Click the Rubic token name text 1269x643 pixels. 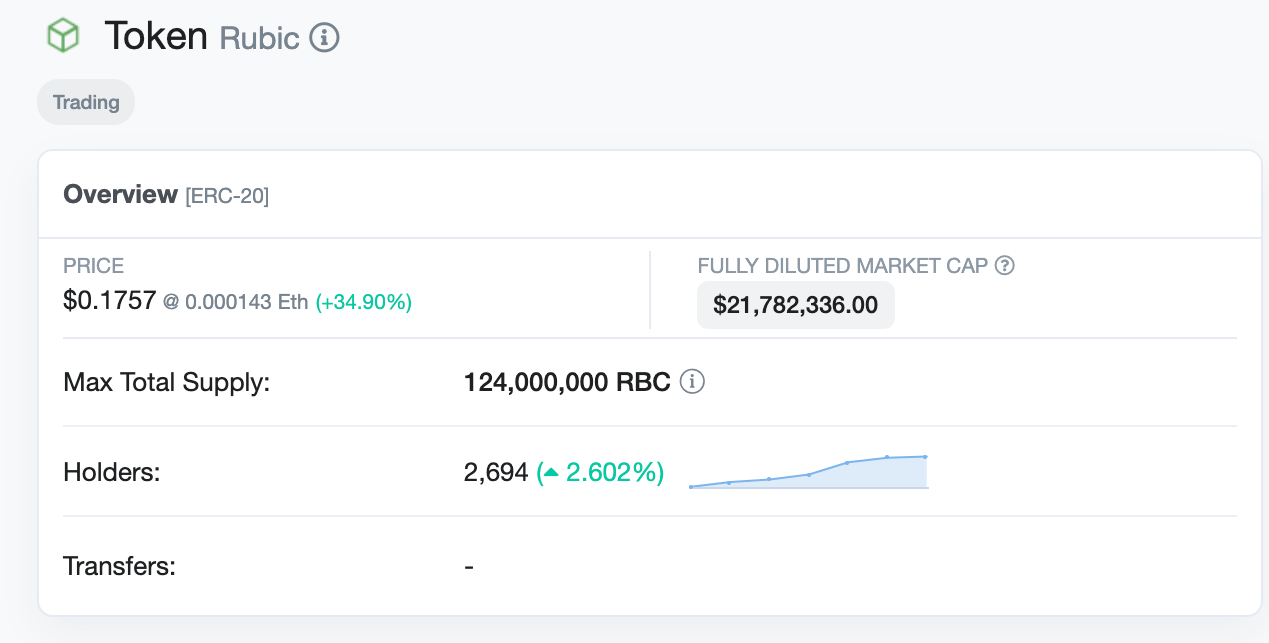(x=259, y=38)
